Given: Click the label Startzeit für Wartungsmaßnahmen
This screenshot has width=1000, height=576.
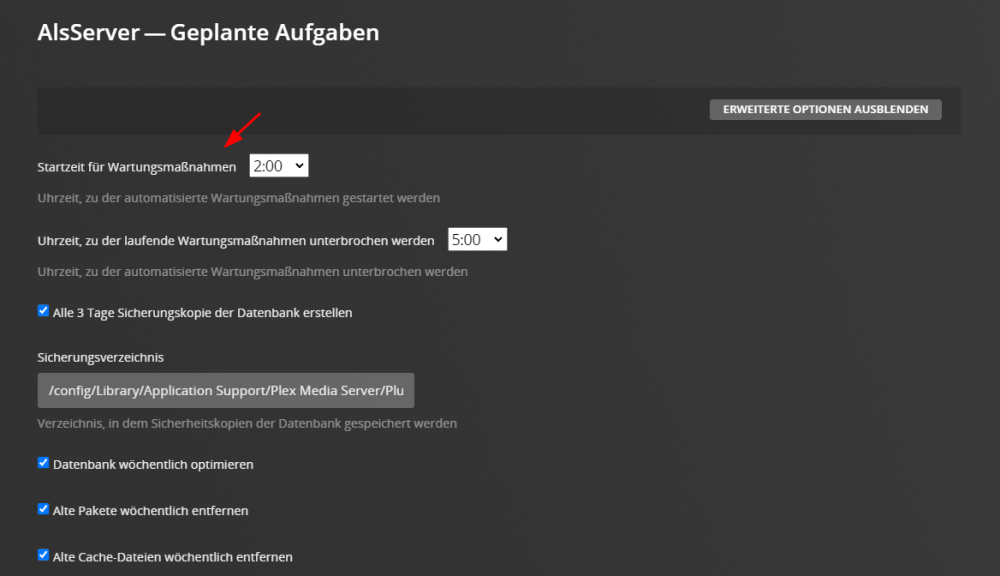Looking at the screenshot, I should click(136, 167).
